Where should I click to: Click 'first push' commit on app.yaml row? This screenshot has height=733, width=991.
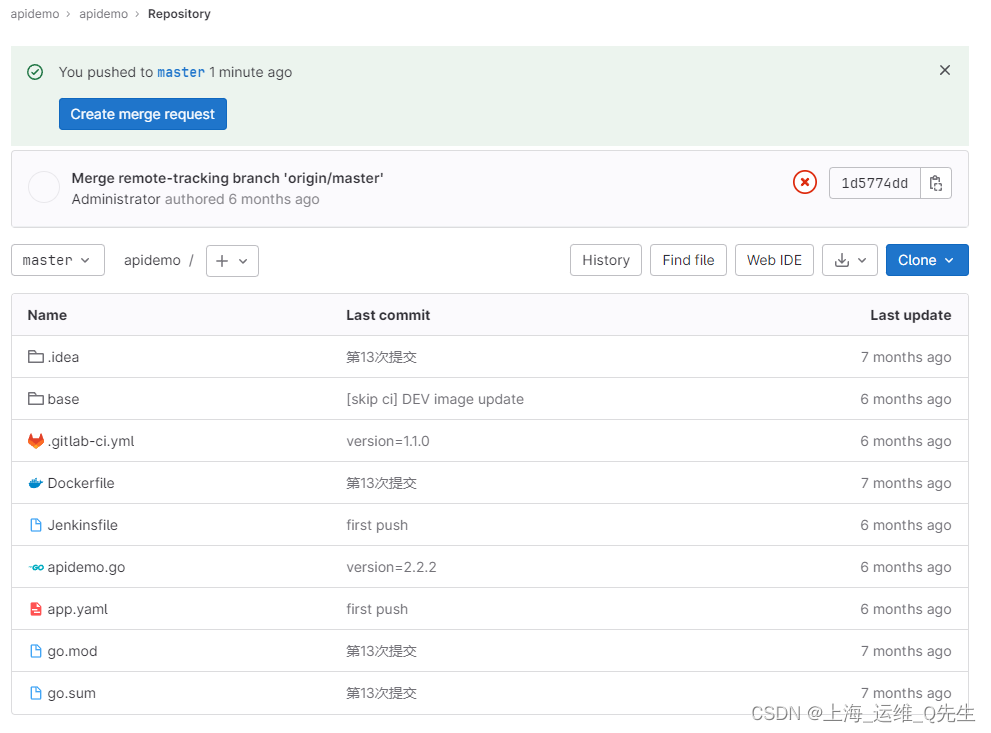coord(377,609)
